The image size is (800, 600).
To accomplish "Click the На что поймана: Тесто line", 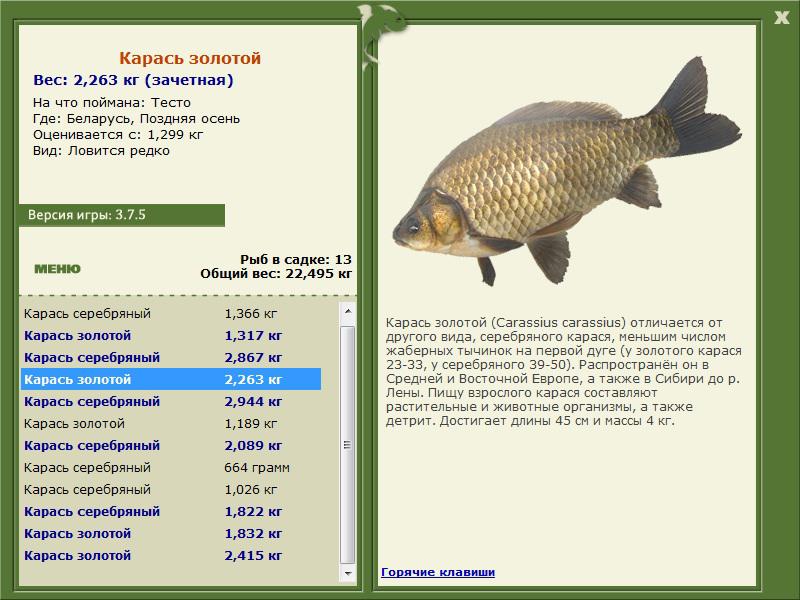I will pos(112,103).
